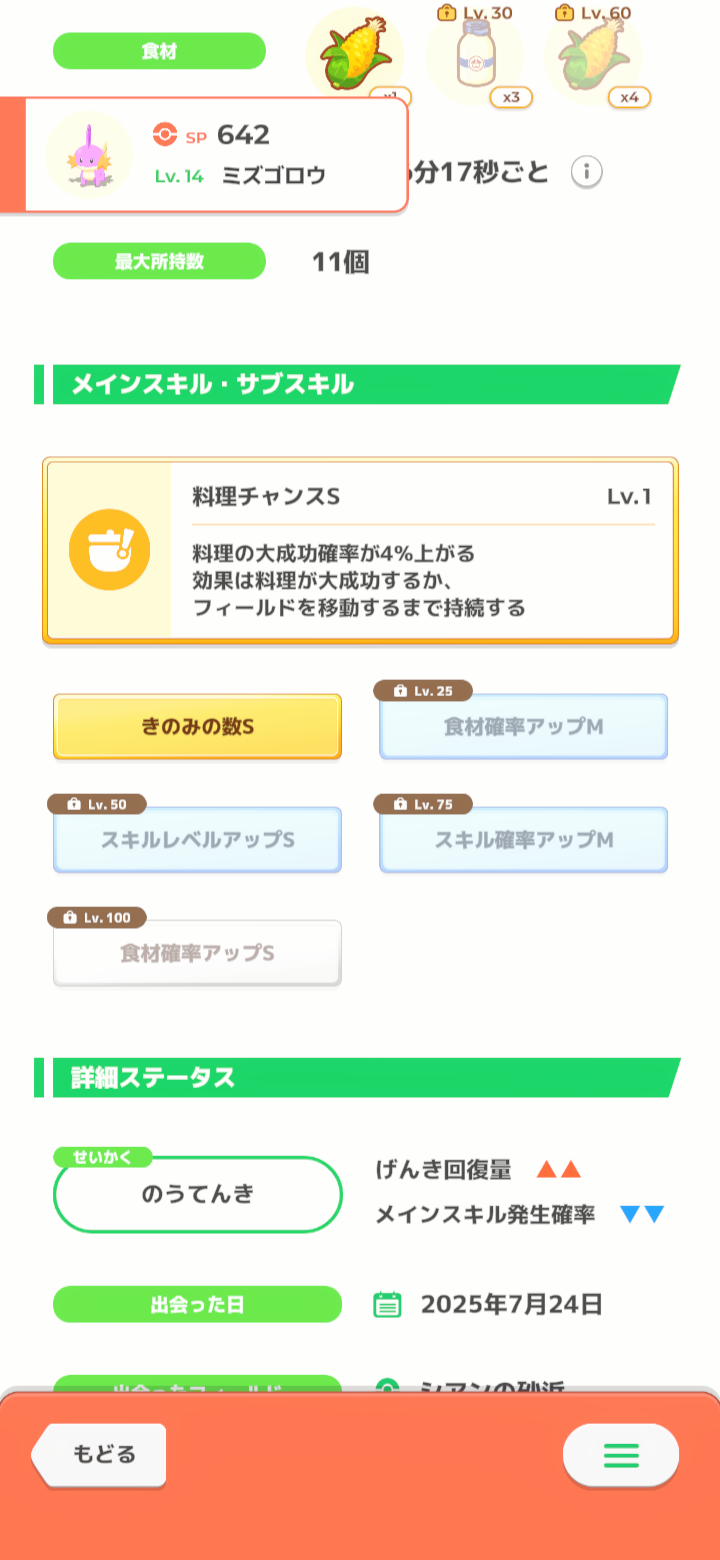Open the のうてんき nature details
Image resolution: width=720 pixels, height=1560 pixels.
tap(197, 1194)
